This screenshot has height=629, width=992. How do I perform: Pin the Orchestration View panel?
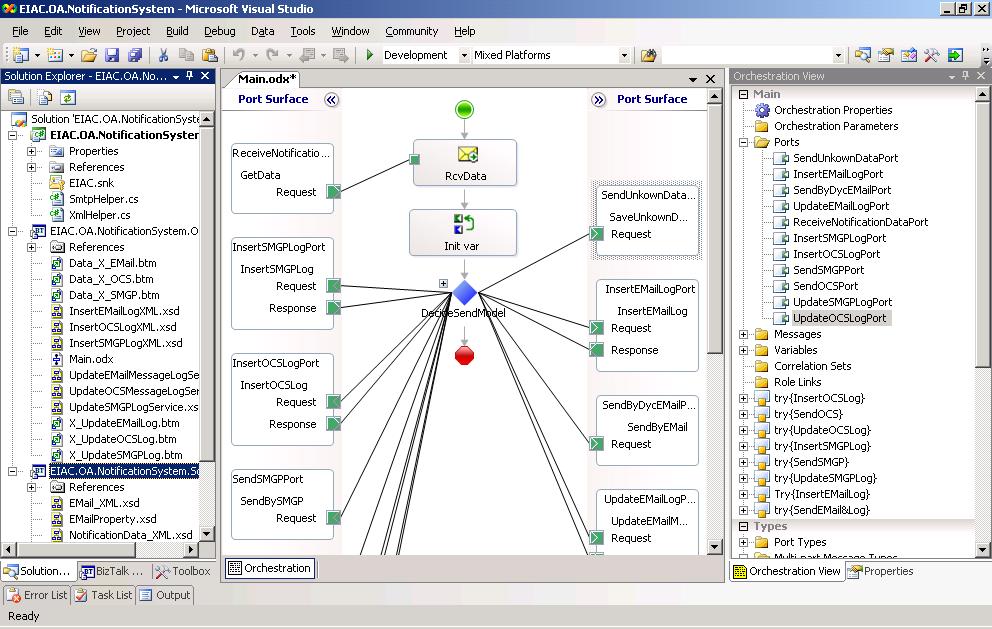pos(965,75)
